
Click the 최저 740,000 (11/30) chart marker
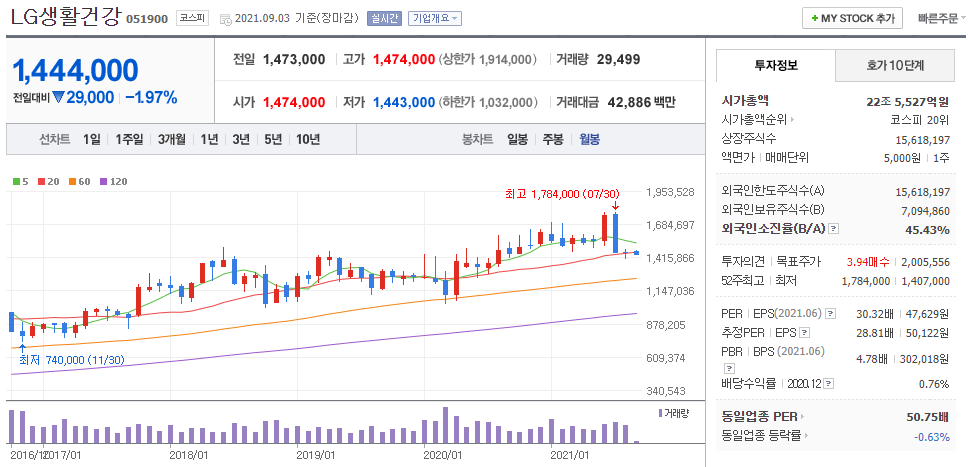[72, 359]
